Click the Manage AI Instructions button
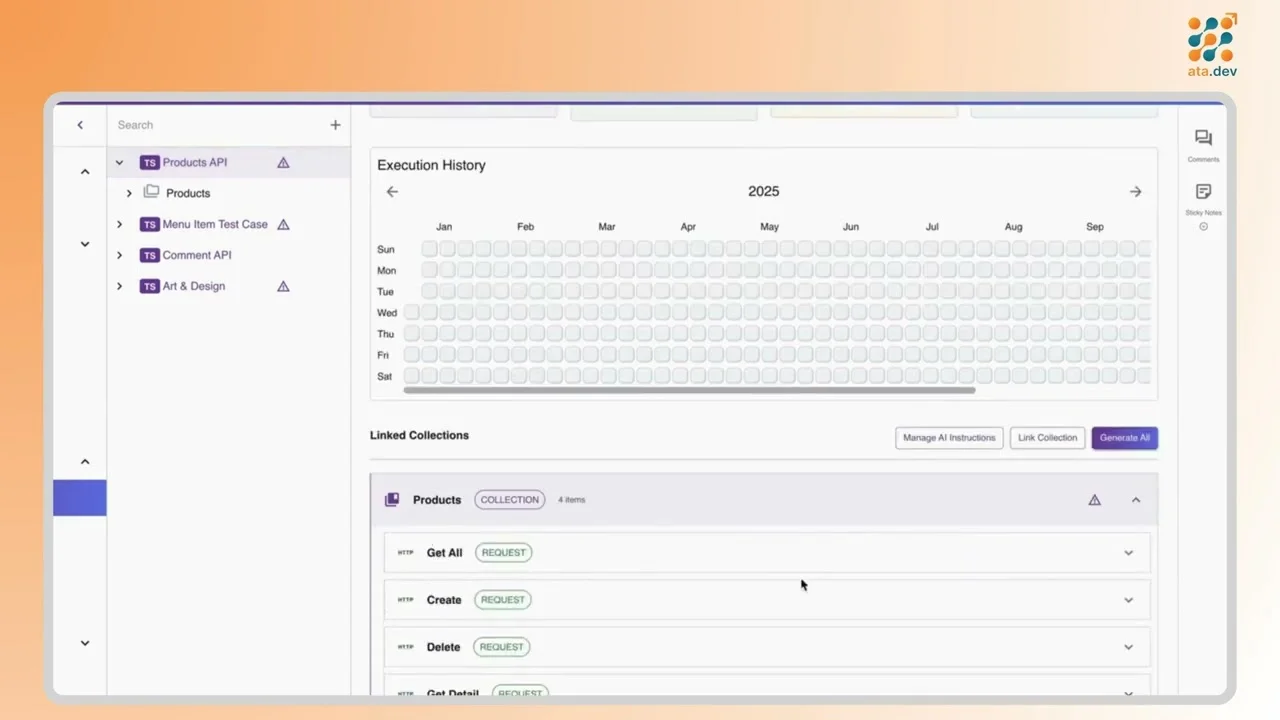The image size is (1280, 720). coord(949,438)
